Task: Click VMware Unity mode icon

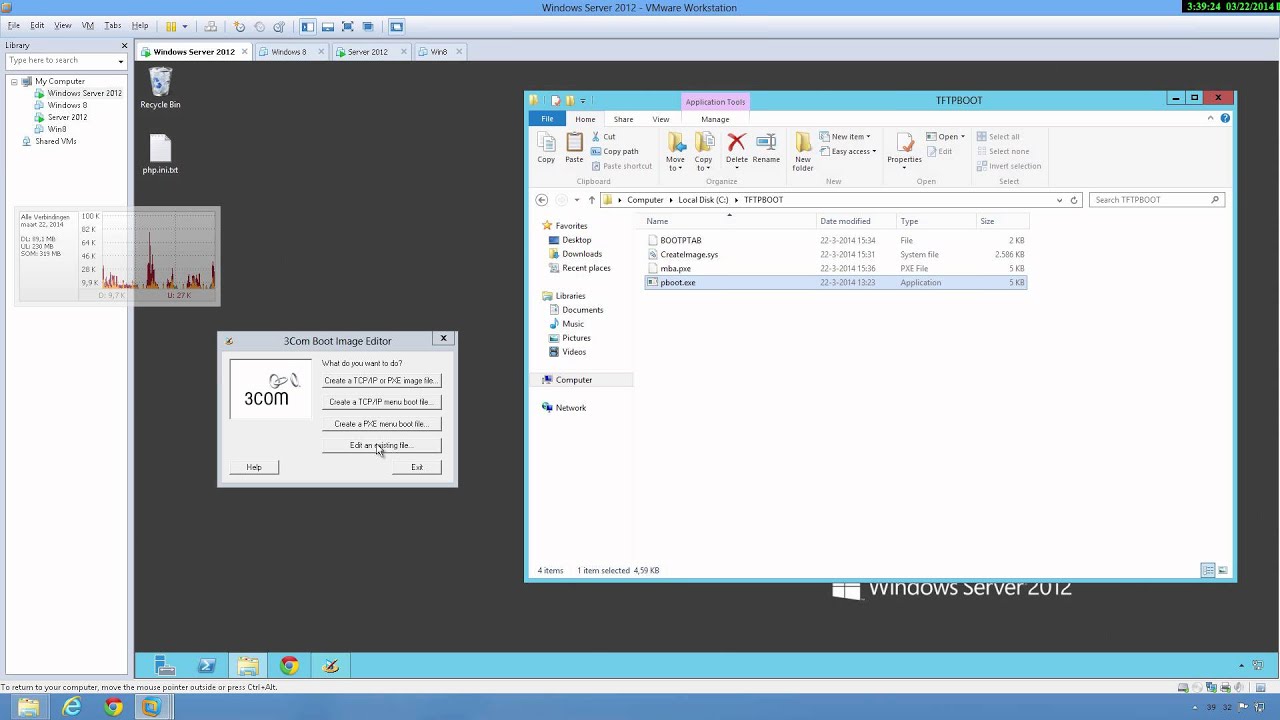Action: tap(368, 26)
